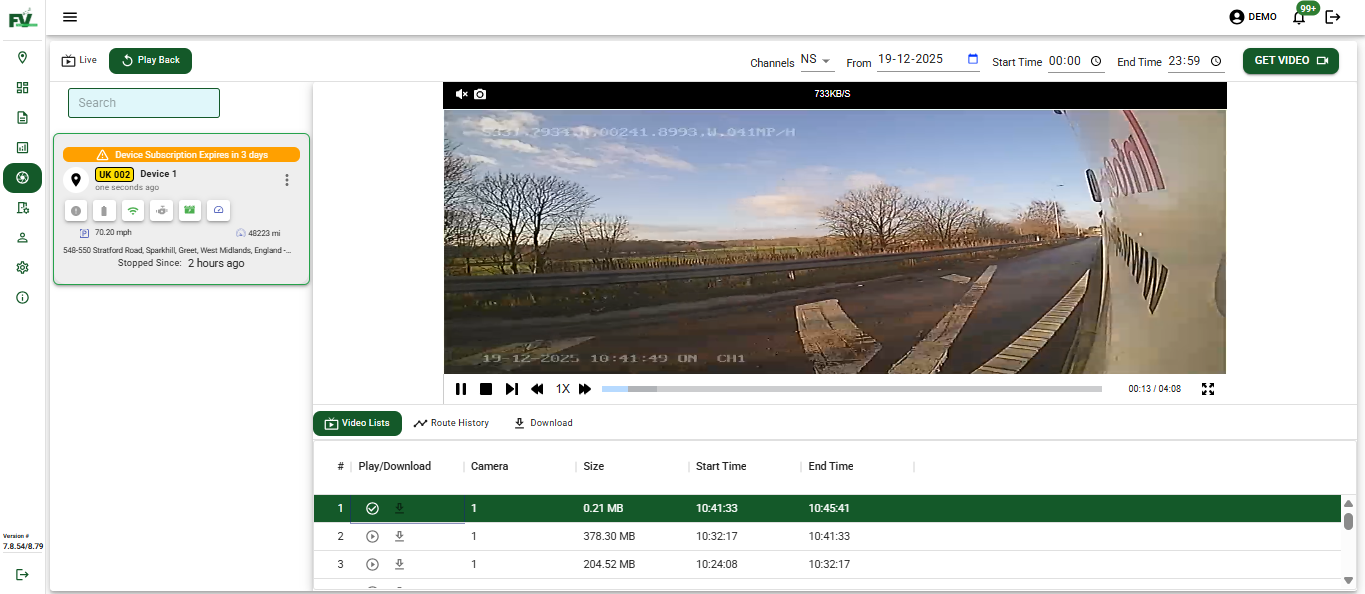Switch to Route History tab
Viewport: 1365px width, 594px height.
point(451,424)
